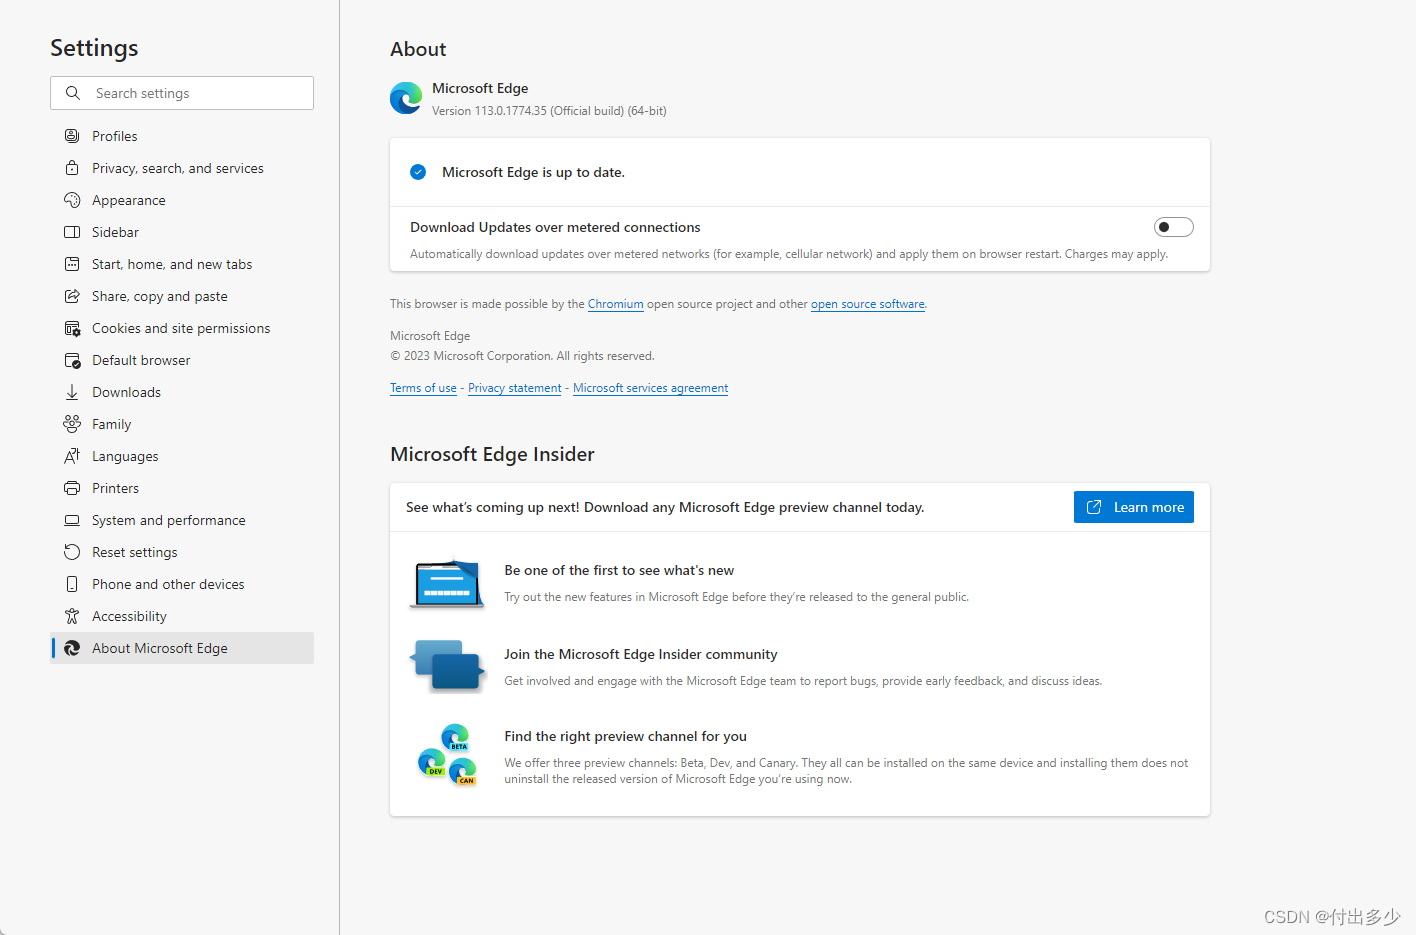The image size is (1416, 935).
Task: Click the Learn more button
Action: (x=1134, y=507)
